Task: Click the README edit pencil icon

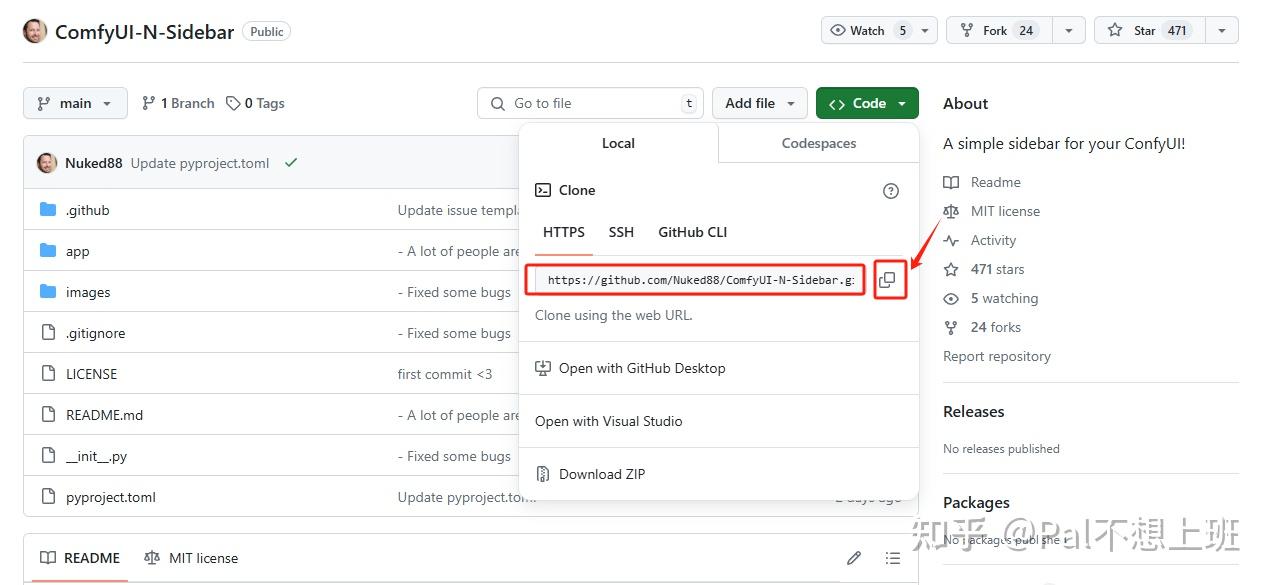Action: 854,558
